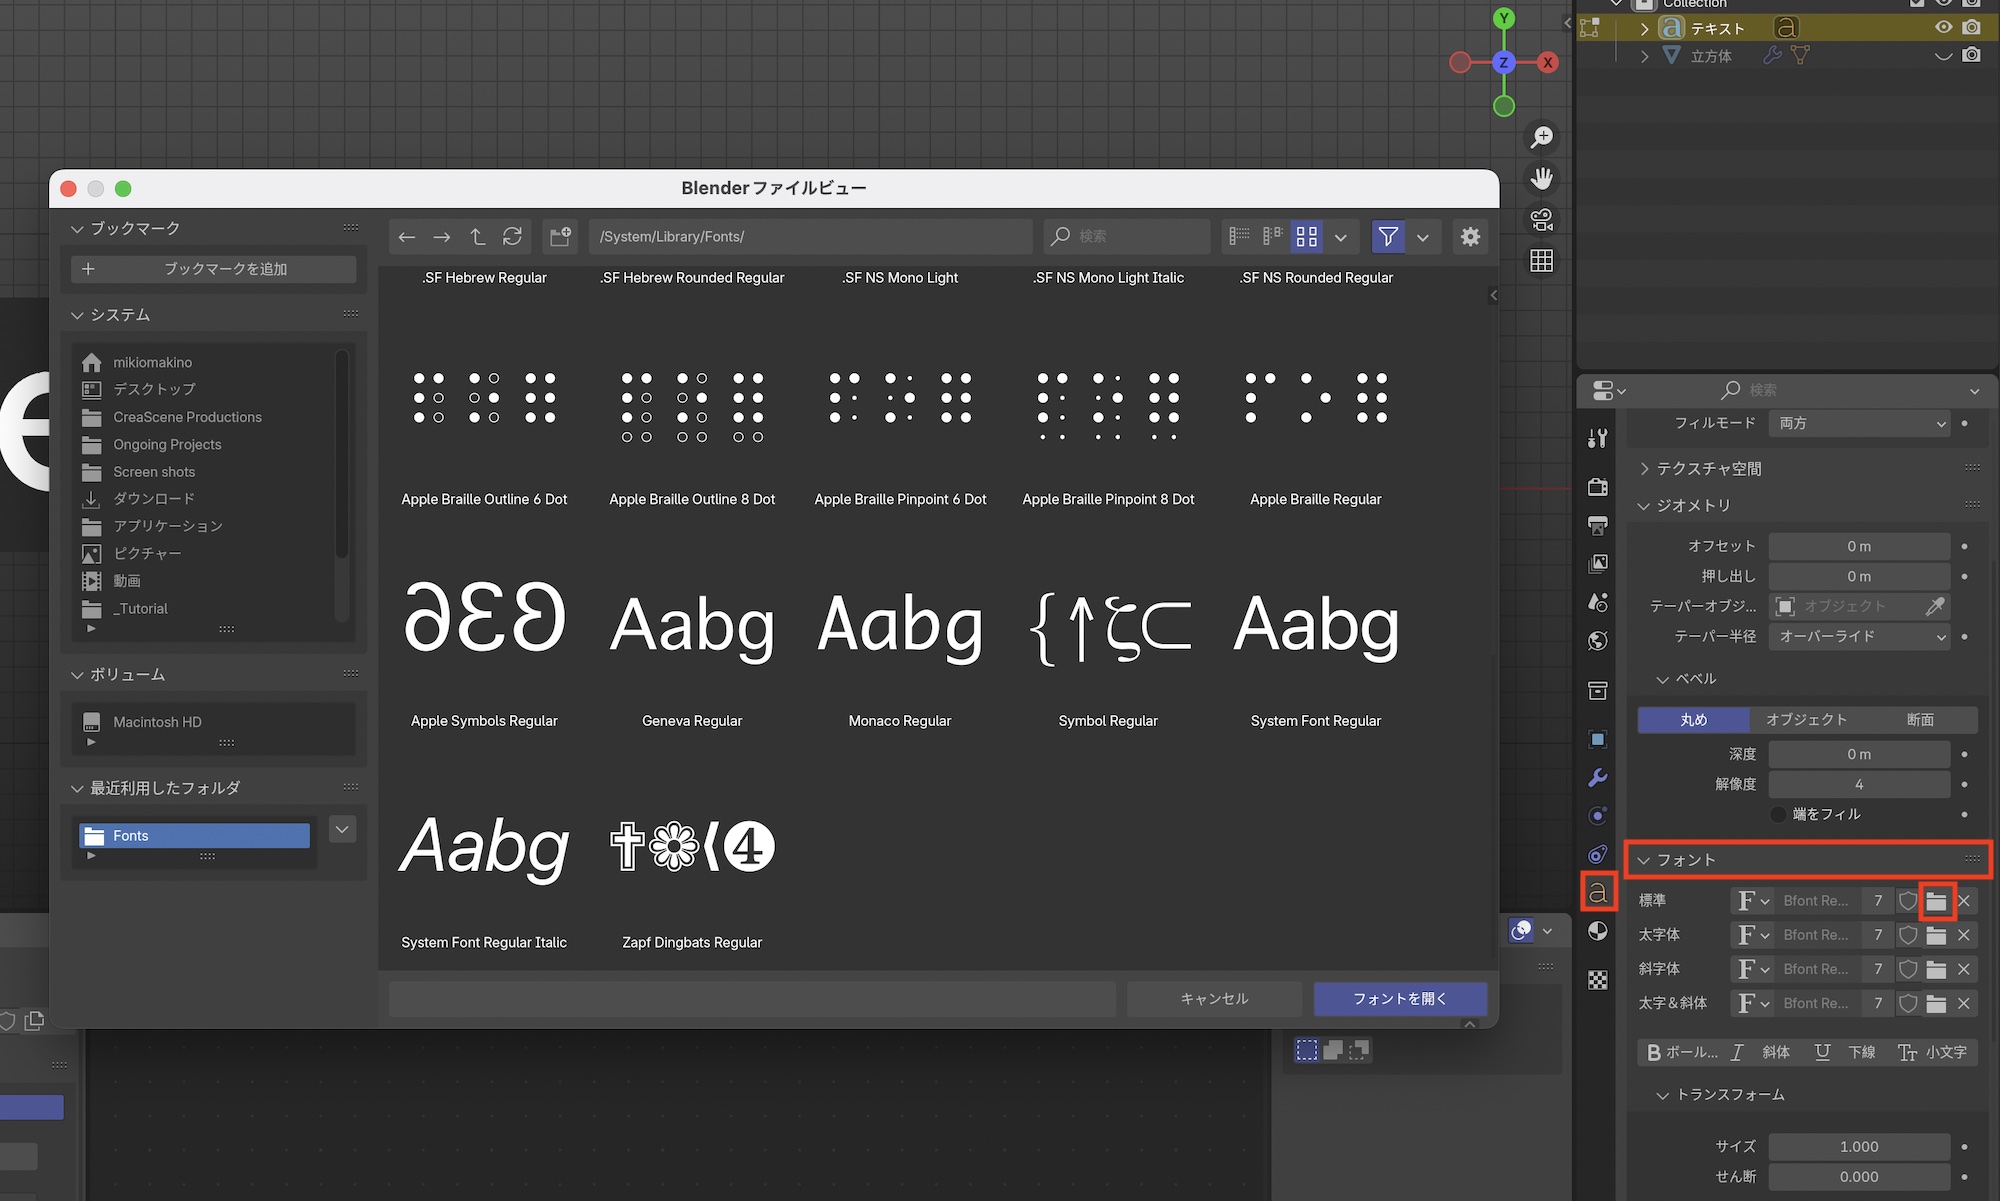Toggle ボールド bold text style
Image resolution: width=2000 pixels, height=1201 pixels.
pos(1682,1052)
